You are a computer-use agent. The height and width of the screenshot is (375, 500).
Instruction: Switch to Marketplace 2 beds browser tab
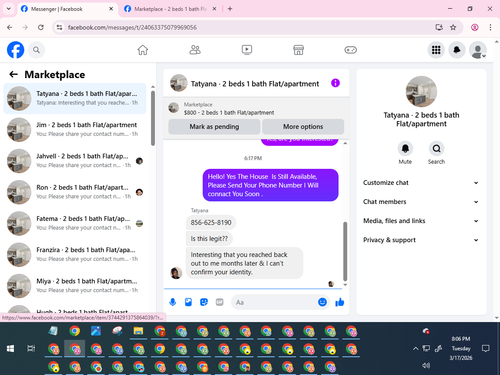[x=170, y=9]
